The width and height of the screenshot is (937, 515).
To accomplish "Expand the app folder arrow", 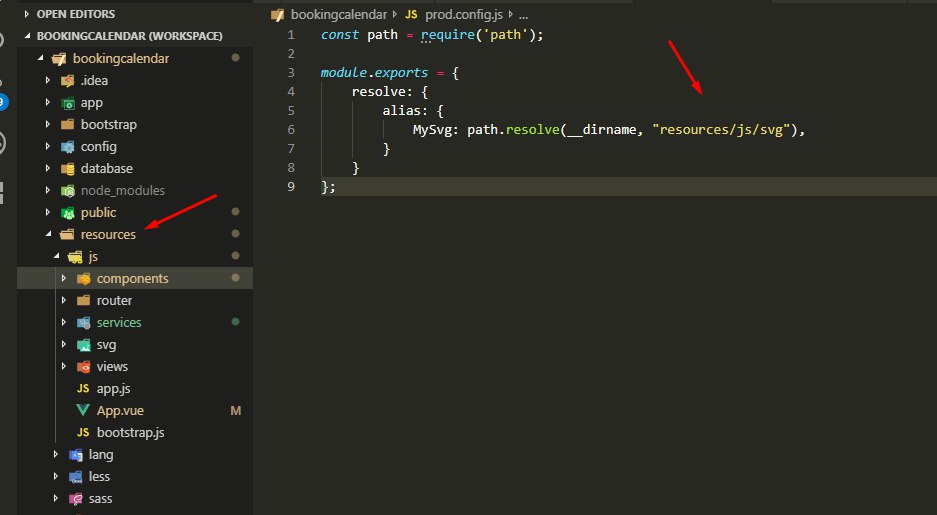I will pos(48,103).
